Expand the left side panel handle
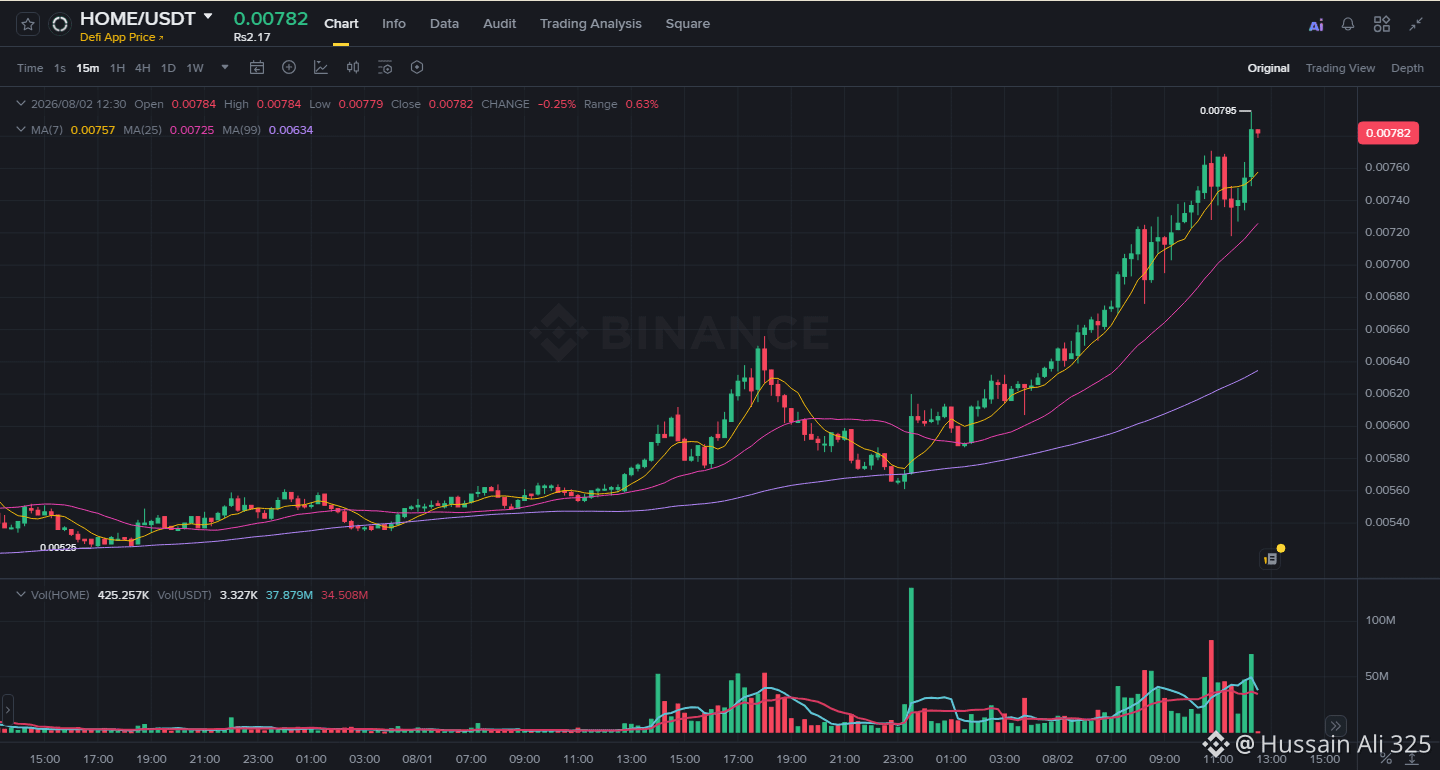This screenshot has height=770, width=1440. [7, 709]
